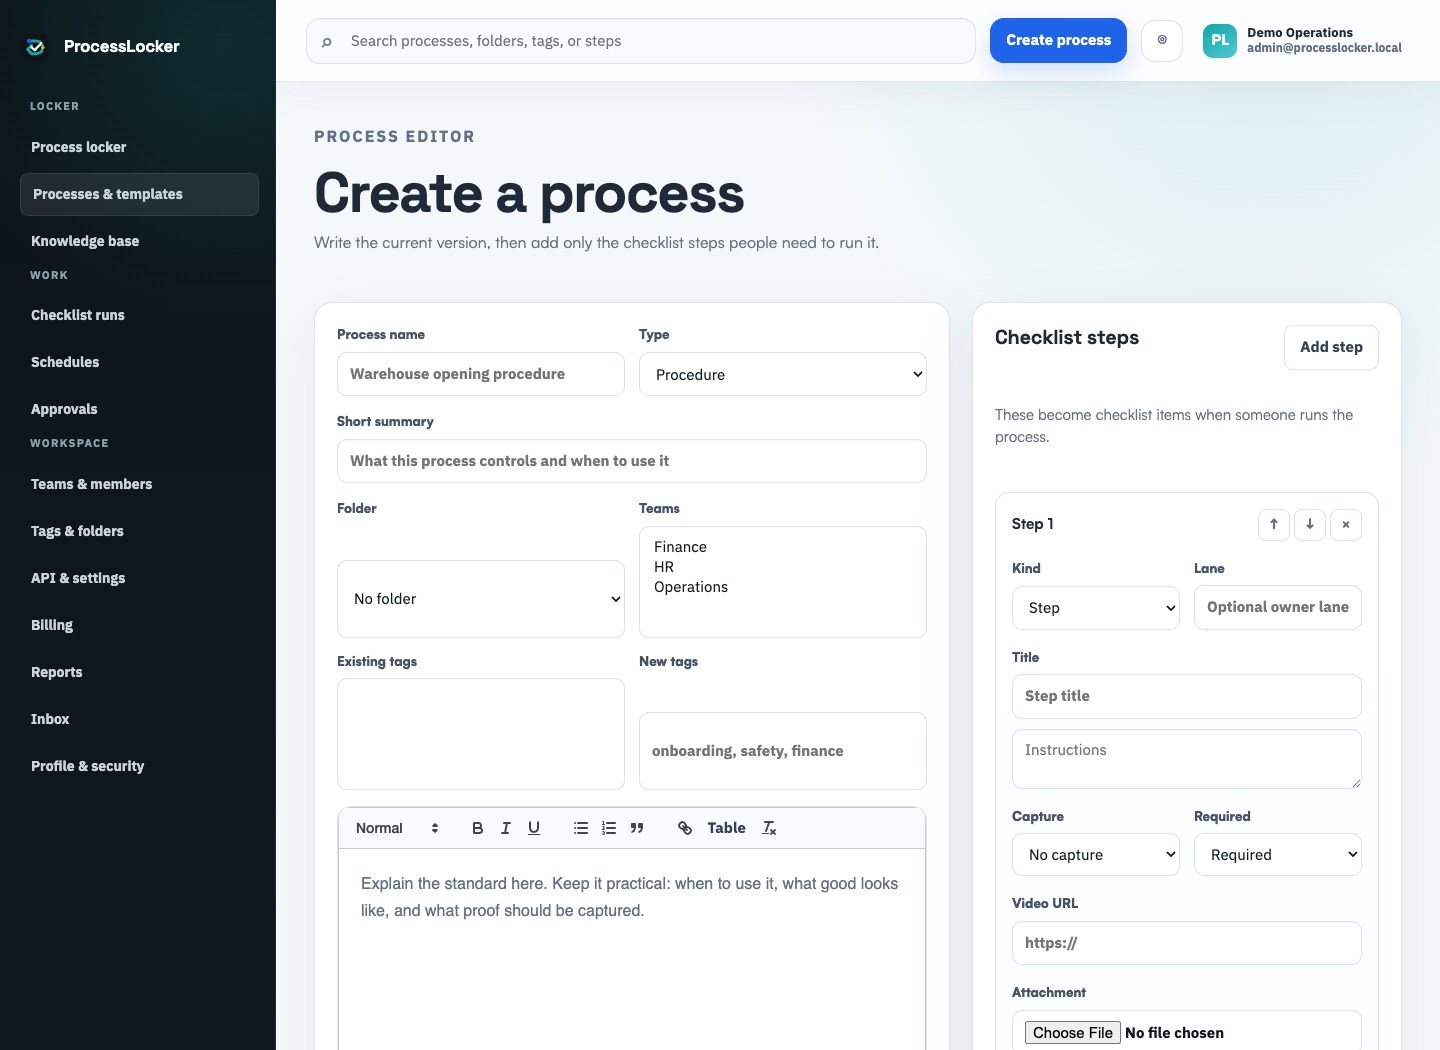Open API & settings page

tap(139, 578)
